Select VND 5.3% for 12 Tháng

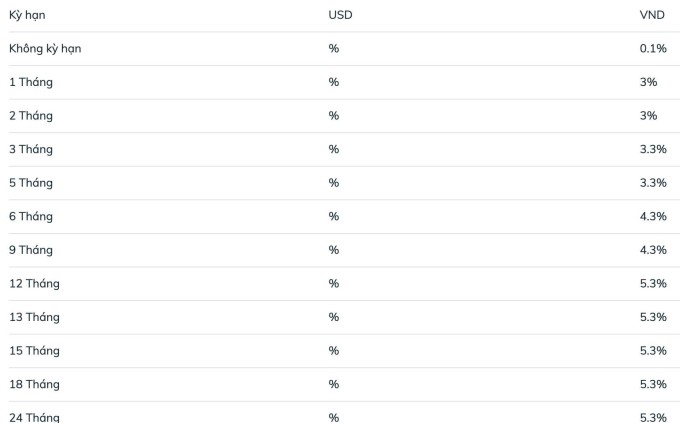click(x=653, y=283)
